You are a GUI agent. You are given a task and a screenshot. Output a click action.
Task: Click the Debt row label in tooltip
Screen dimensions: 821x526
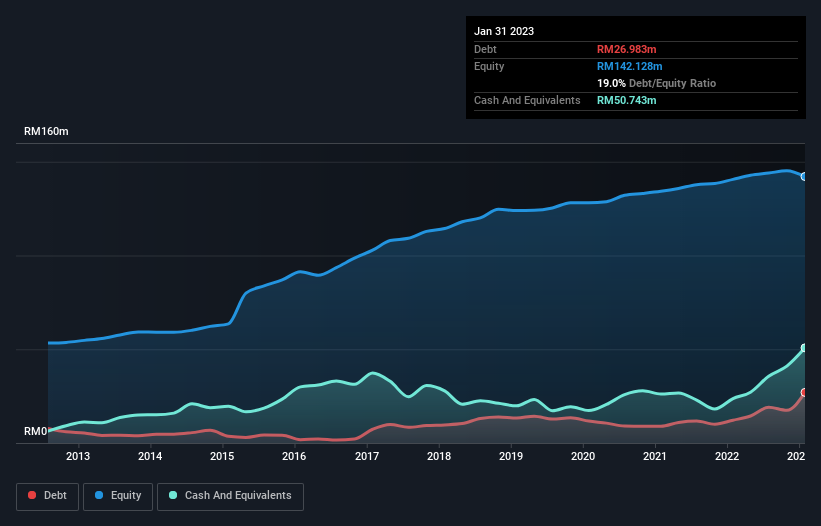(485, 49)
